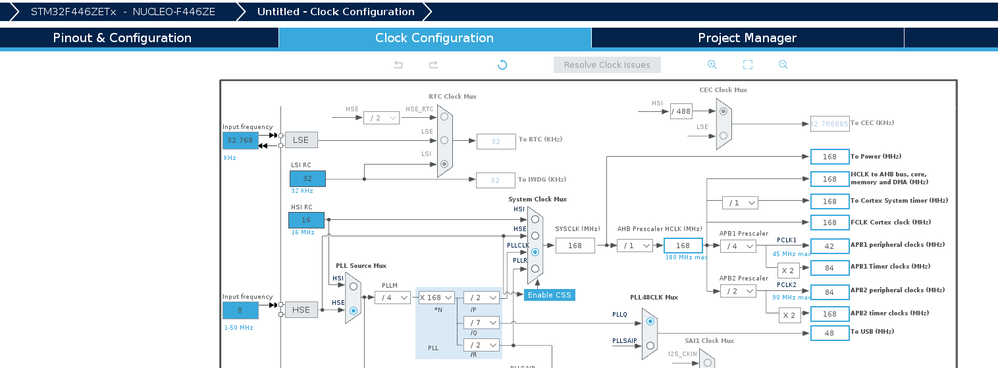Click the To IWDG 32 KHz field
Viewport: 998px width, 368px height.
point(496,180)
